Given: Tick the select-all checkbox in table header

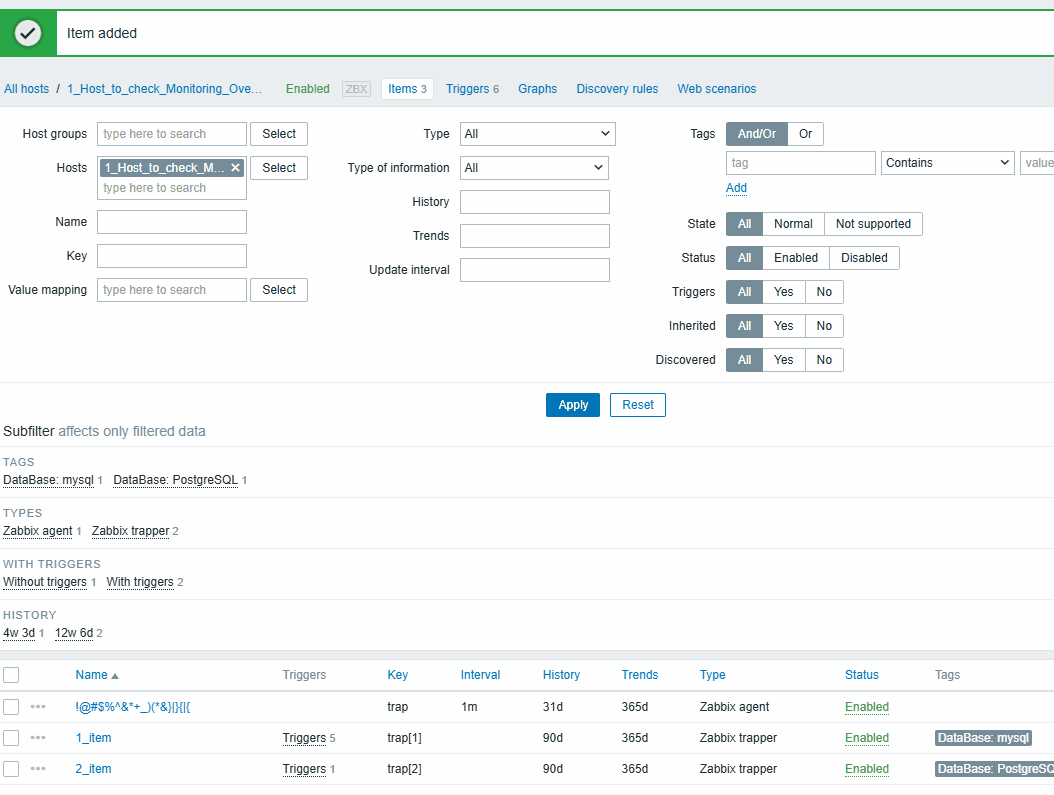Looking at the screenshot, I should (x=11, y=675).
